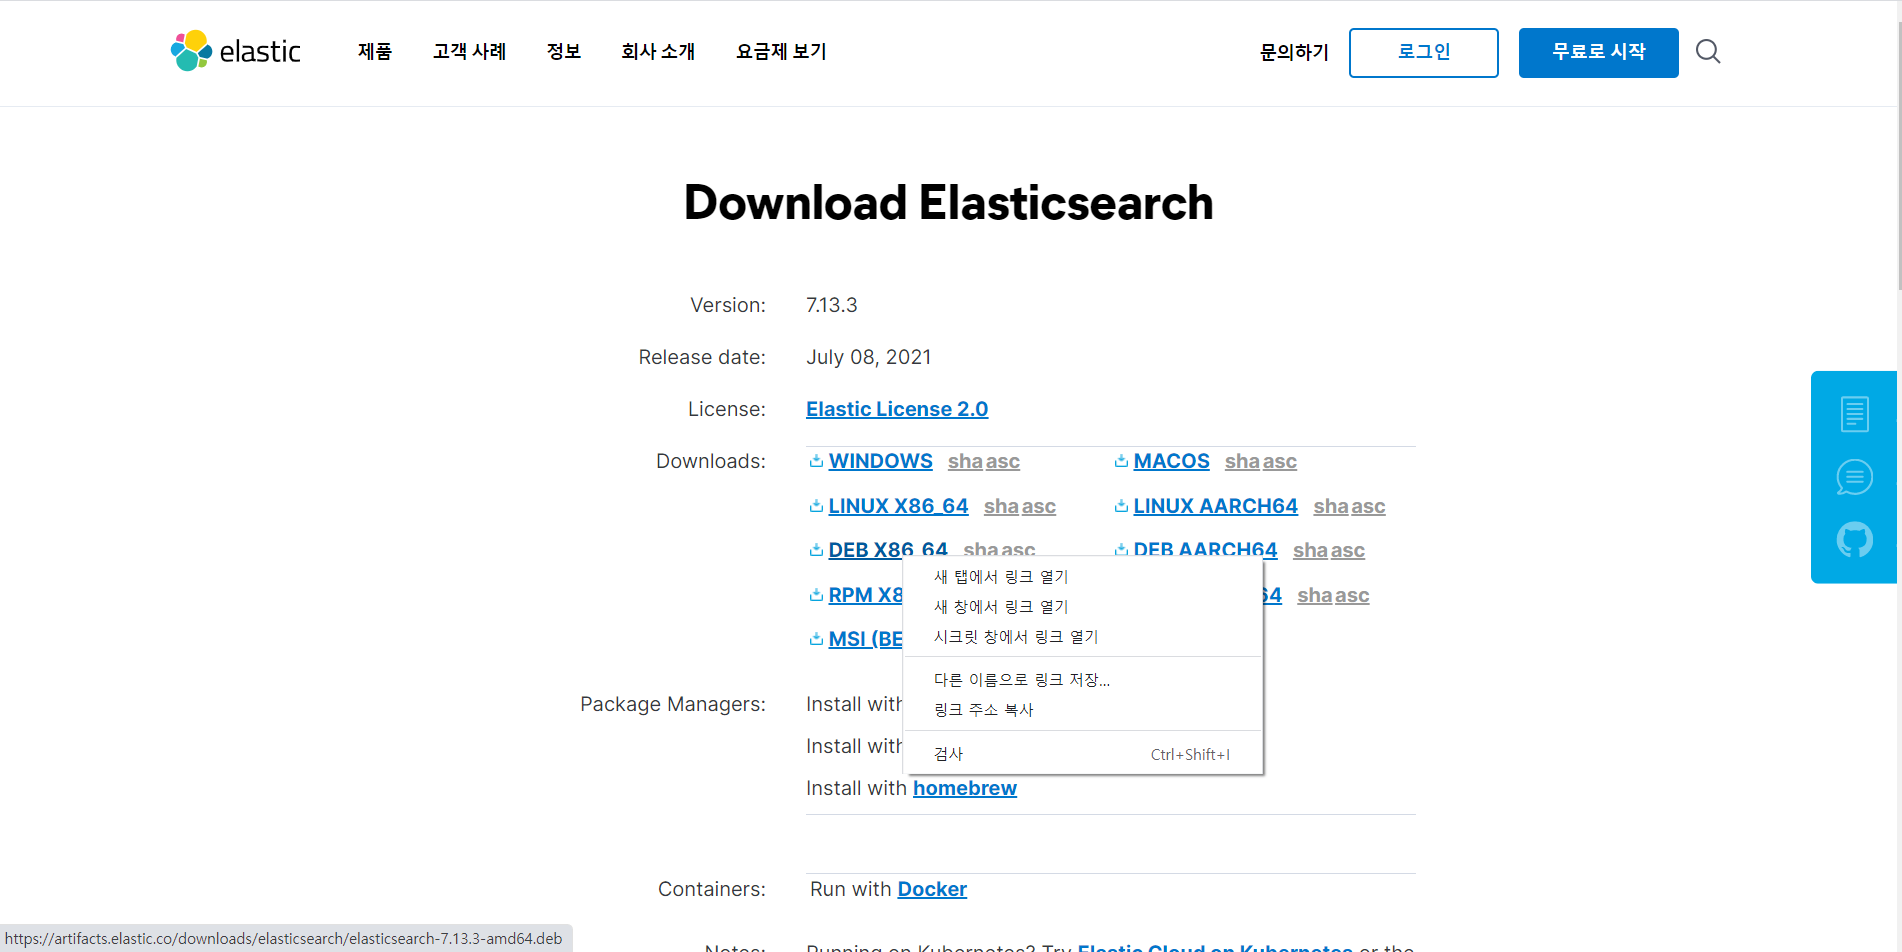1902x952 pixels.
Task: Click download icon beside MSI (BETA)
Action: (816, 639)
